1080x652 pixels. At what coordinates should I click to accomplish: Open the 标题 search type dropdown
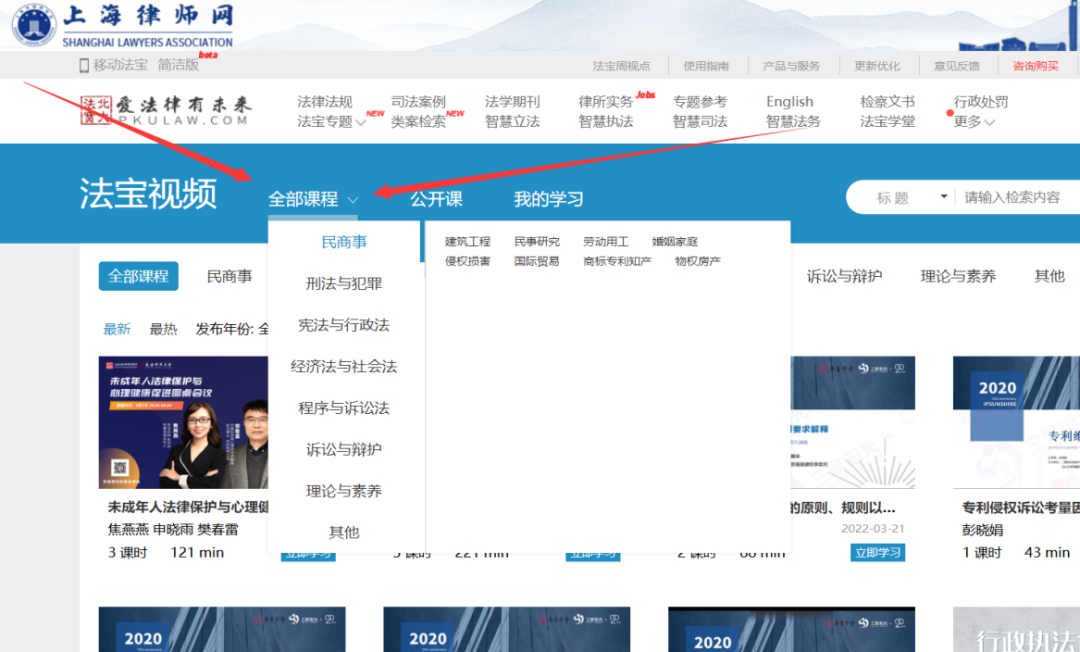coord(912,198)
